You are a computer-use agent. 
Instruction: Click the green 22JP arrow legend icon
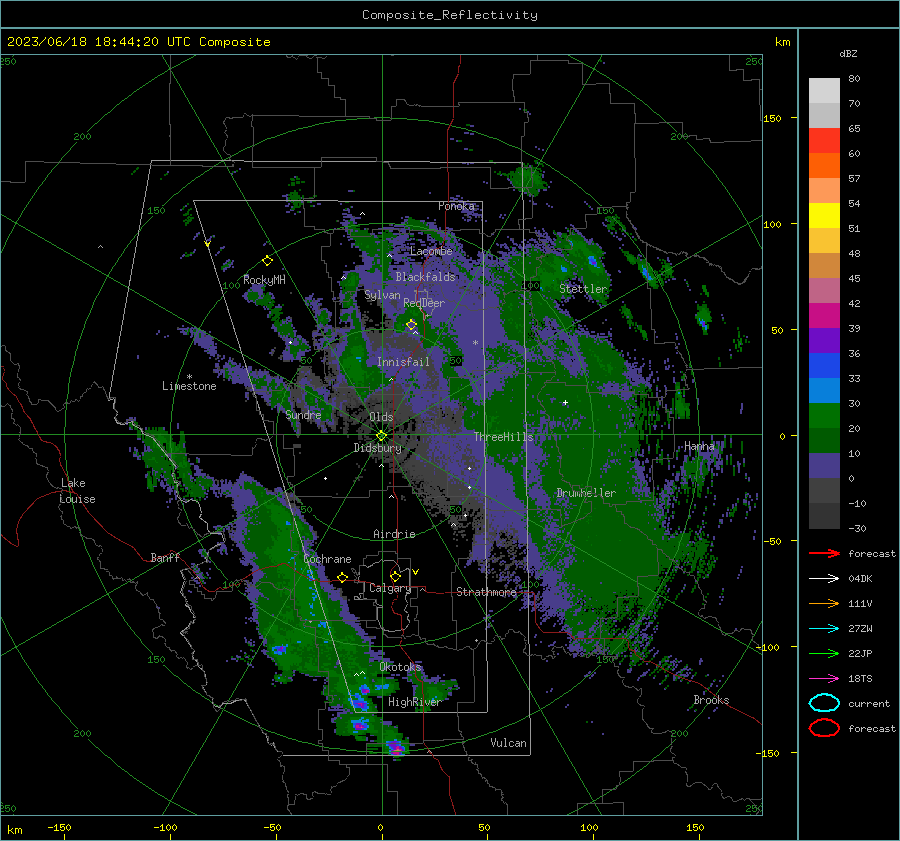tap(824, 653)
